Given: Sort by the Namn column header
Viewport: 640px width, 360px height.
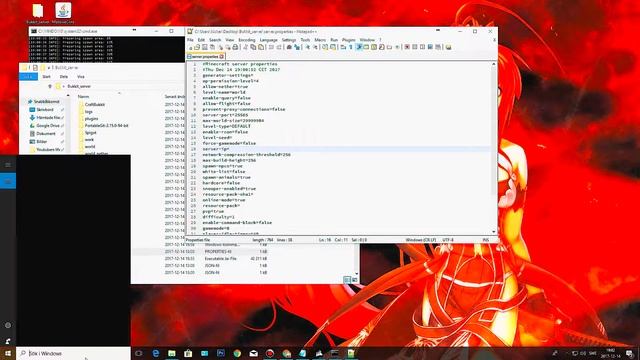Looking at the screenshot, I should (x=83, y=97).
